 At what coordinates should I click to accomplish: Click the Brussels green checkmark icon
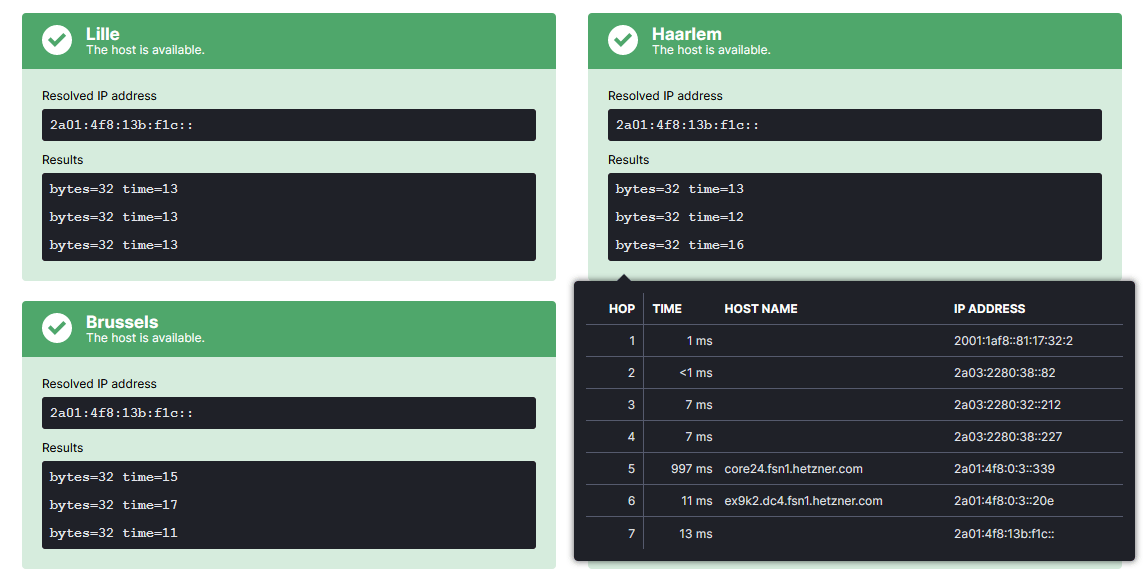[57, 328]
